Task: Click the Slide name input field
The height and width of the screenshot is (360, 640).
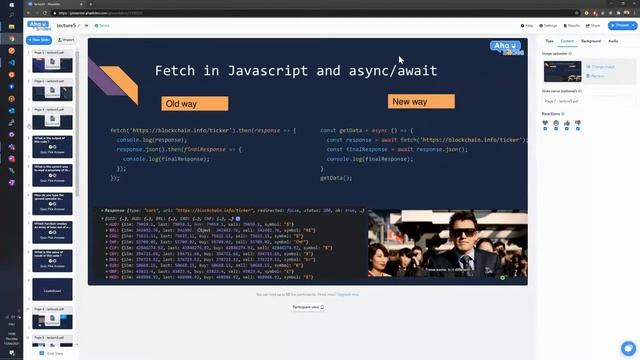Action: [588, 101]
